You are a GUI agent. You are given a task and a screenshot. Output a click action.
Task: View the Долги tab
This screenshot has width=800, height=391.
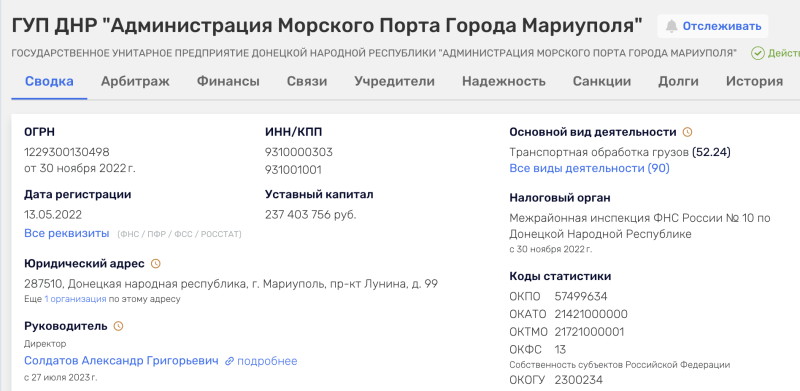coord(678,81)
